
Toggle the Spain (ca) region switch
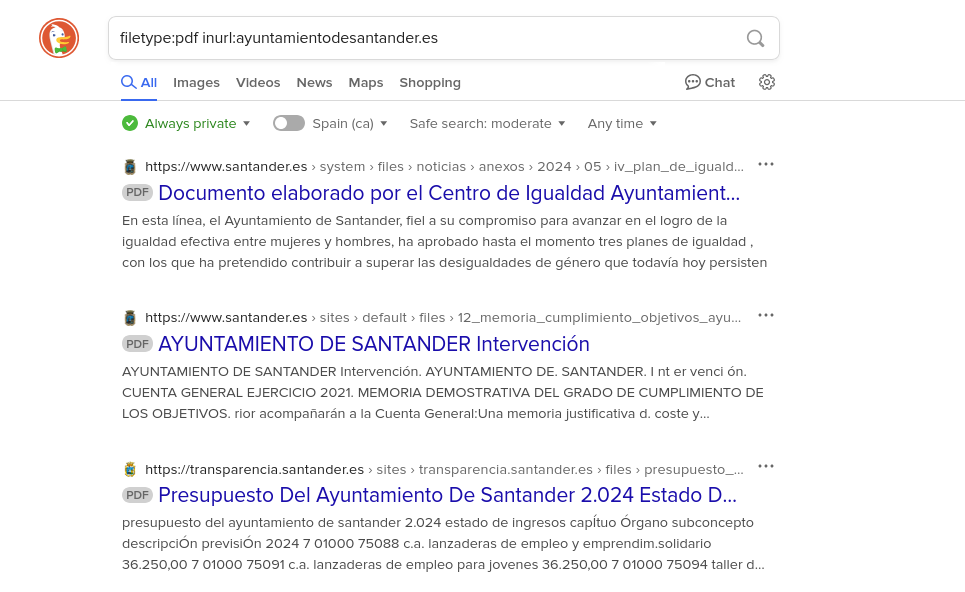pos(289,123)
